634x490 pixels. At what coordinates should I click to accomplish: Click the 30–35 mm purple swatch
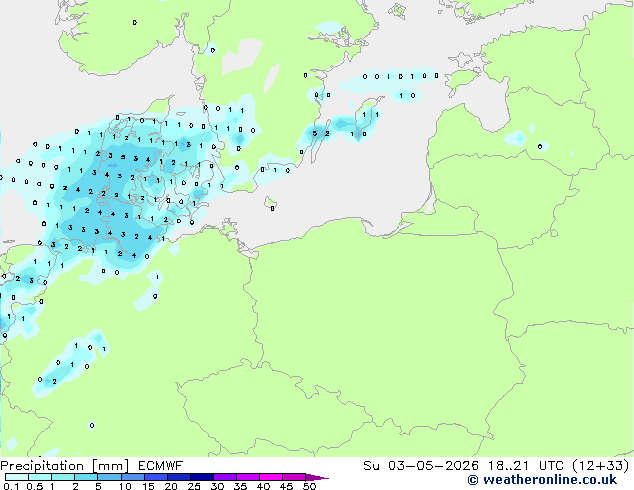point(225,477)
